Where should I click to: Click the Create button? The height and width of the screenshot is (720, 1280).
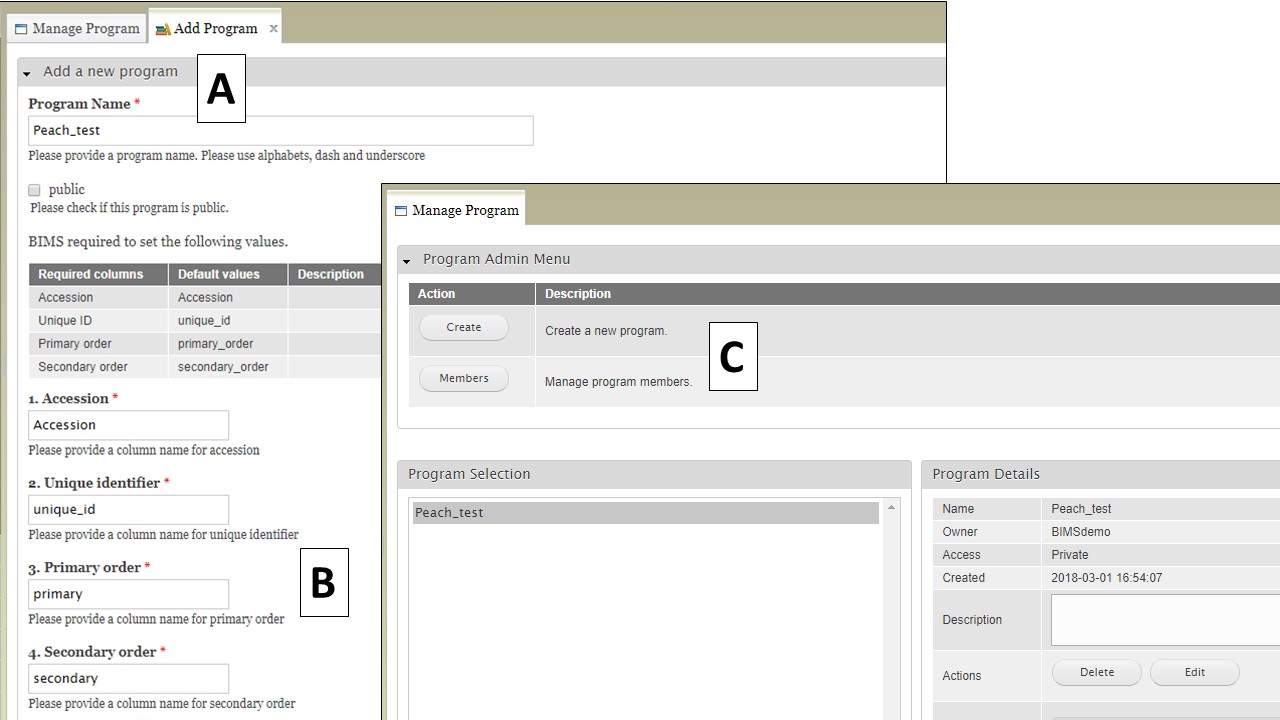point(464,327)
